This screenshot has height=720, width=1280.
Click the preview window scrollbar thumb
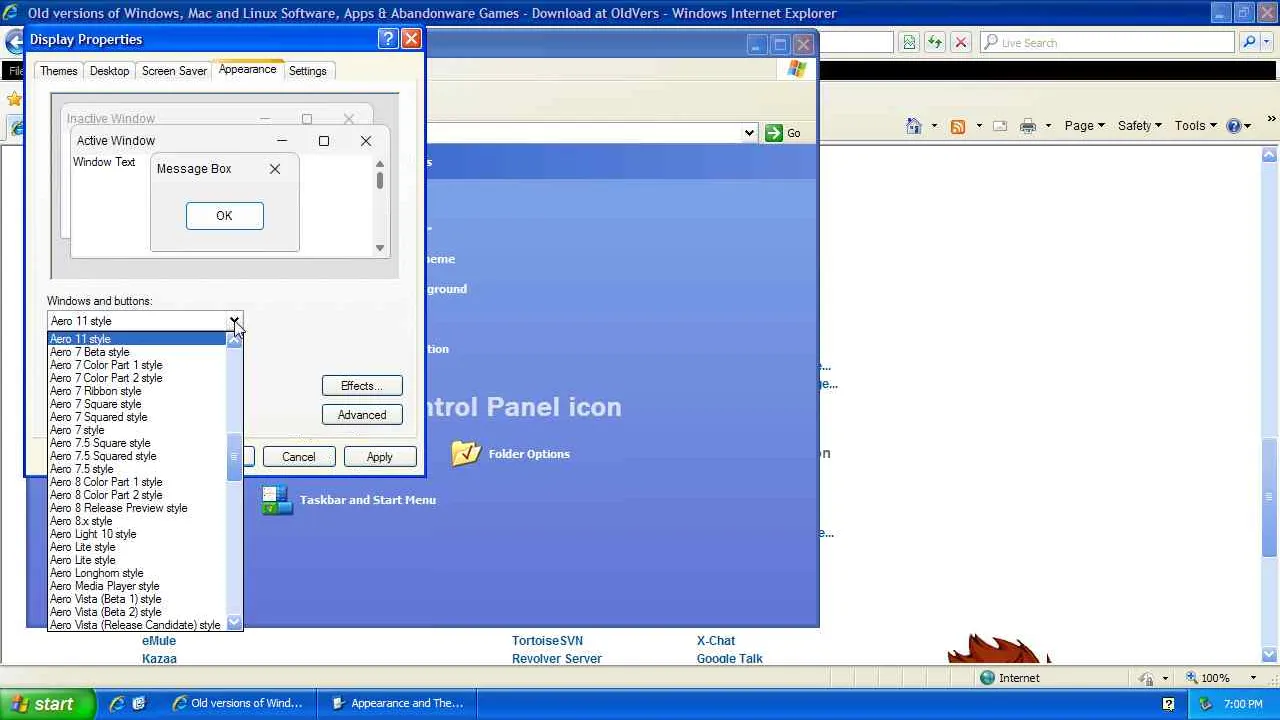(x=380, y=180)
